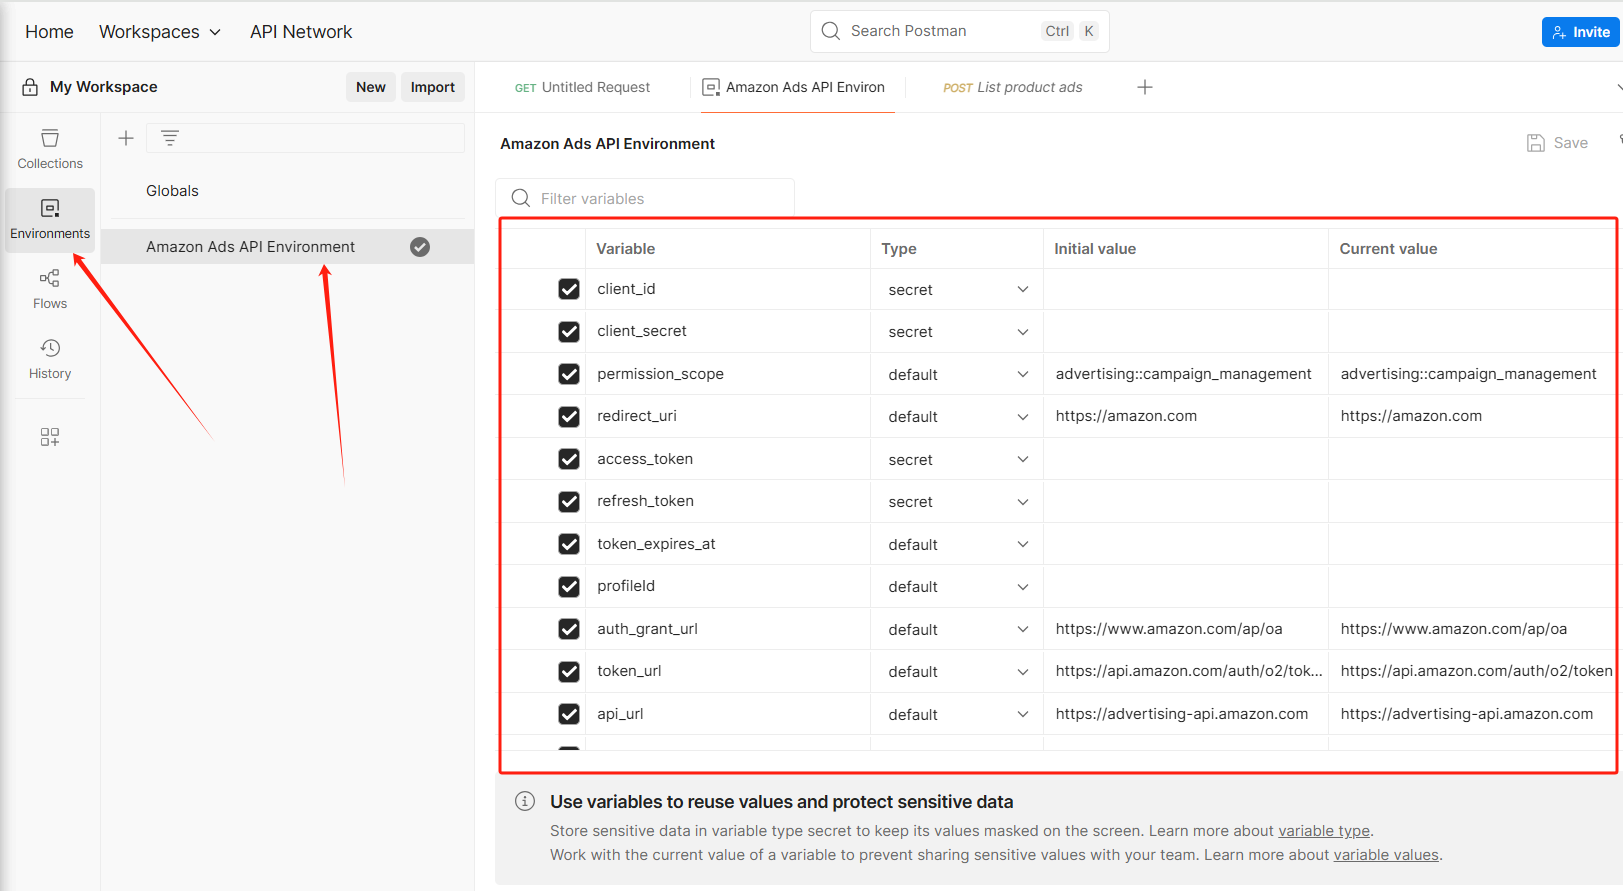Open the variable values help link
This screenshot has width=1623, height=891.
click(x=1386, y=855)
